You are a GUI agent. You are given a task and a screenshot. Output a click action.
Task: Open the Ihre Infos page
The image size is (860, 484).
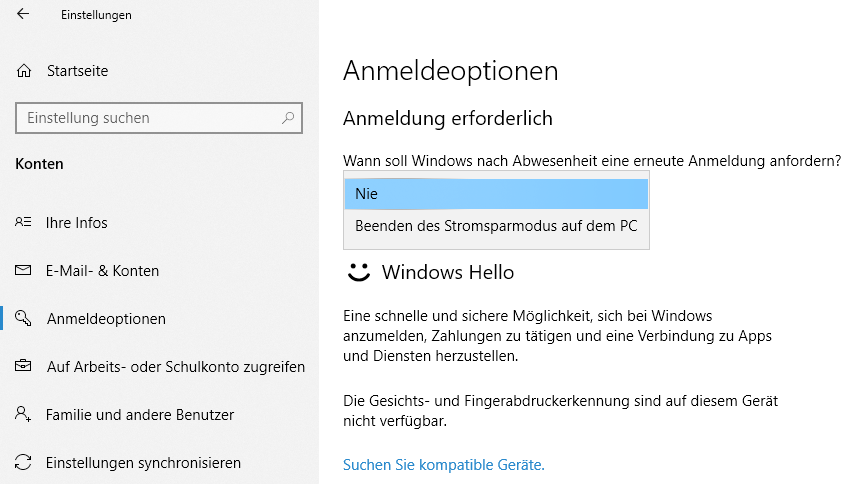pos(76,223)
